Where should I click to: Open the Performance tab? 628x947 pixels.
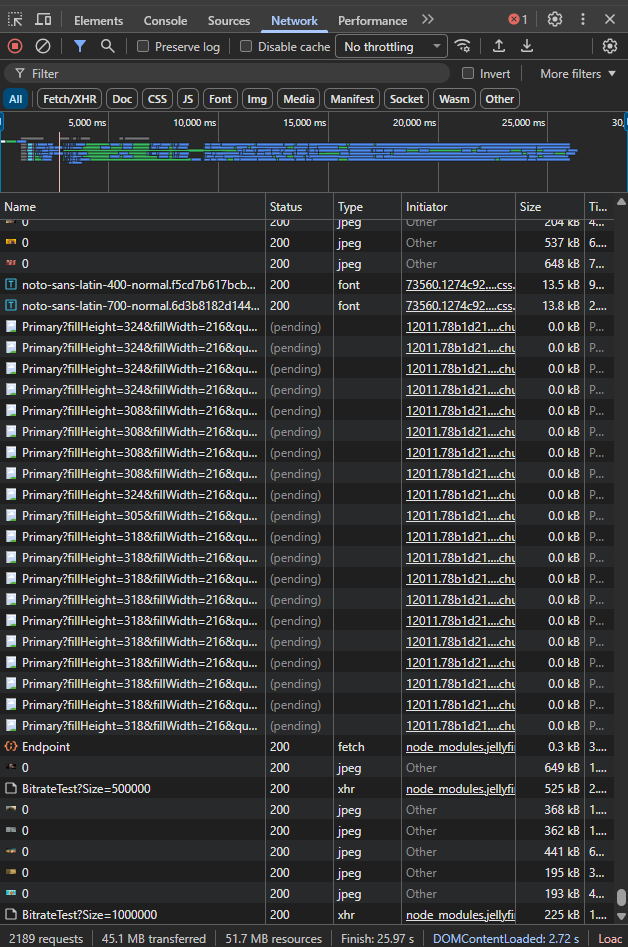tap(372, 21)
